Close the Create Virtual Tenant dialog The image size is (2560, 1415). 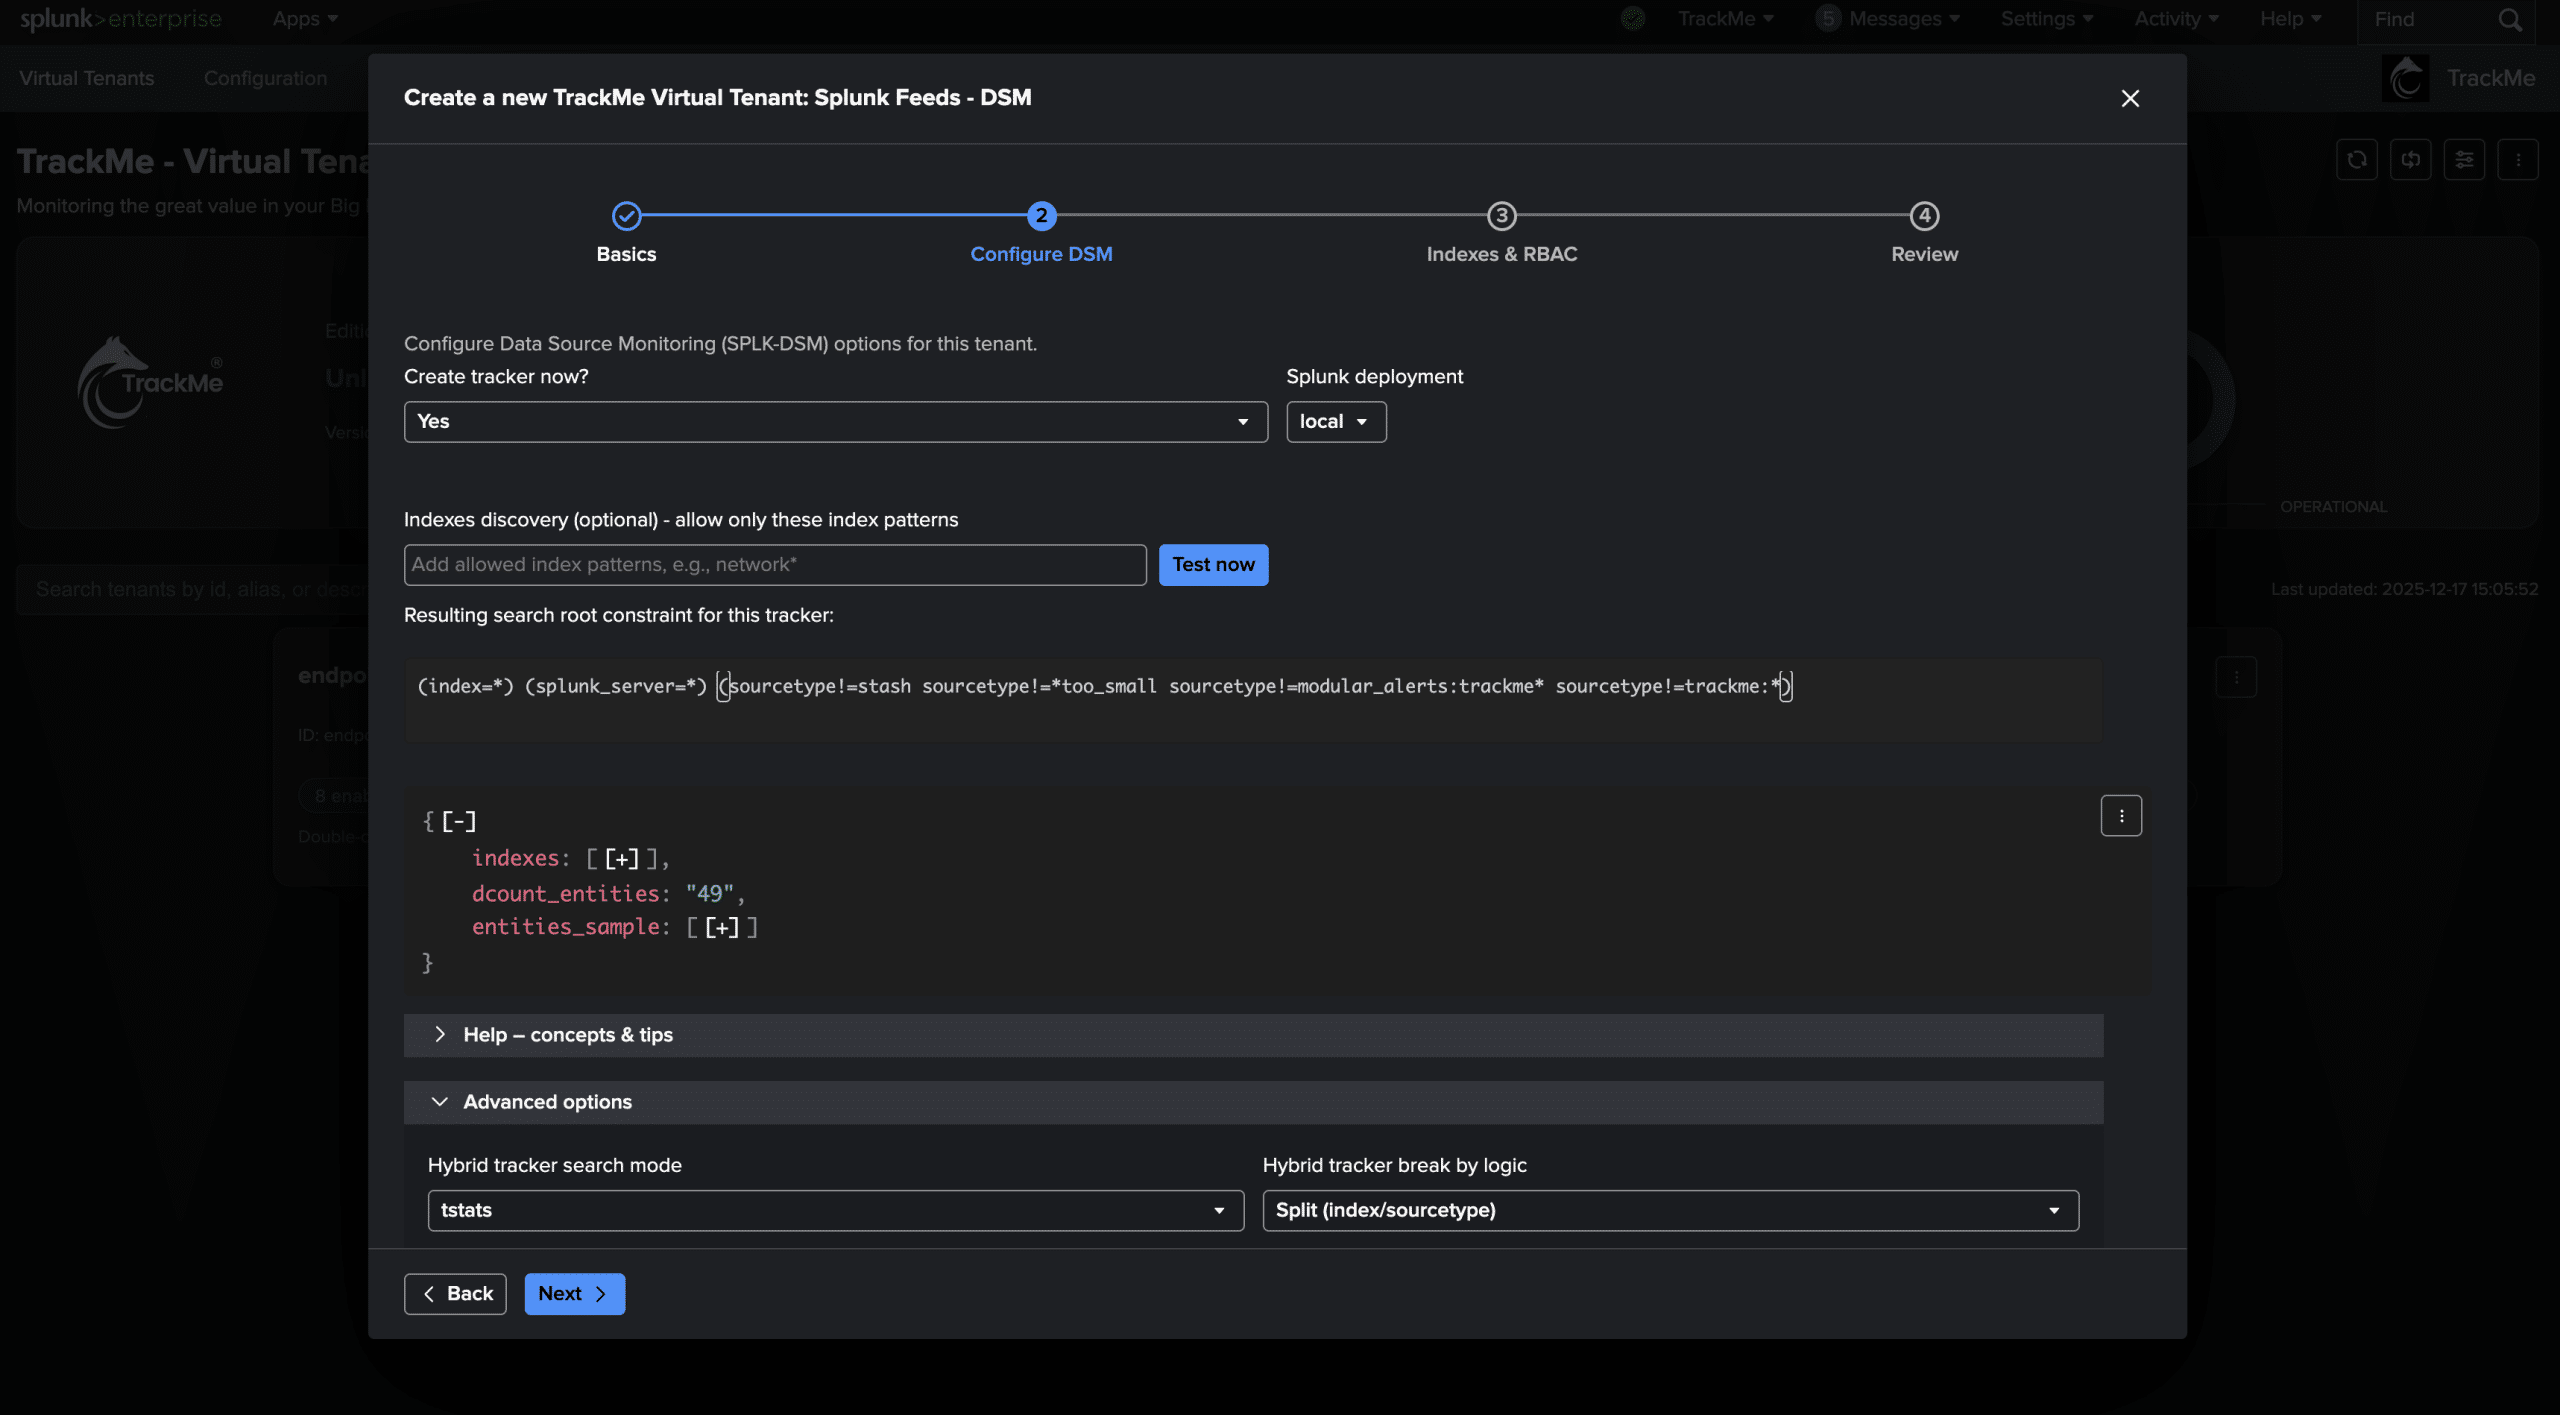click(2129, 98)
